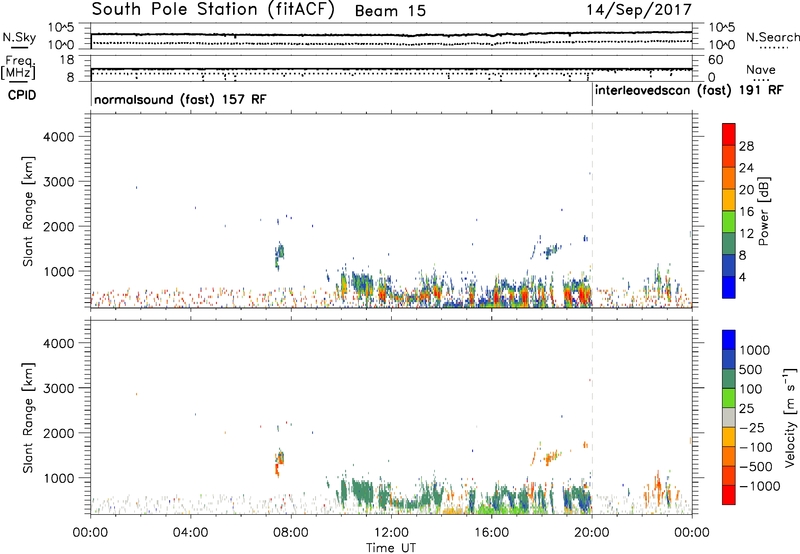Click 'Slant Range [km]' label of velocity panel

28,418
